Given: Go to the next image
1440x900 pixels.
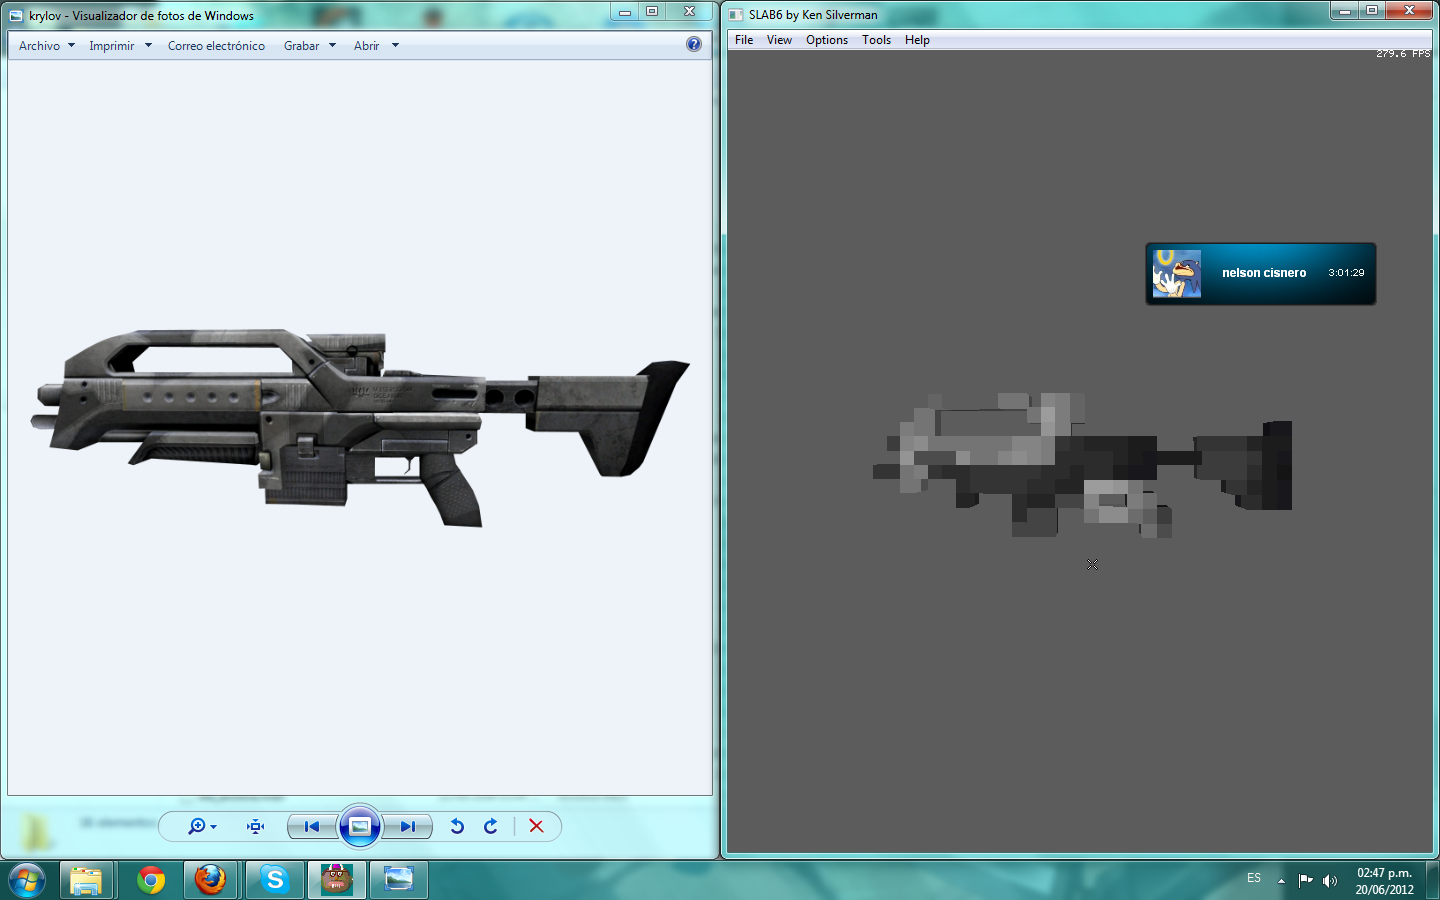Looking at the screenshot, I should pos(407,826).
